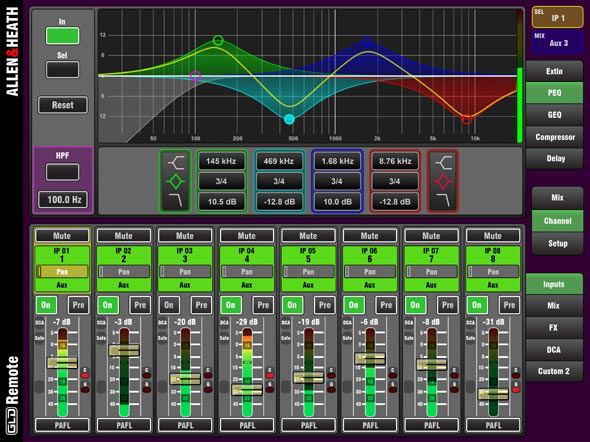Select the green band bell shape icon
Viewport: 590px width, 442px height.
point(176,182)
